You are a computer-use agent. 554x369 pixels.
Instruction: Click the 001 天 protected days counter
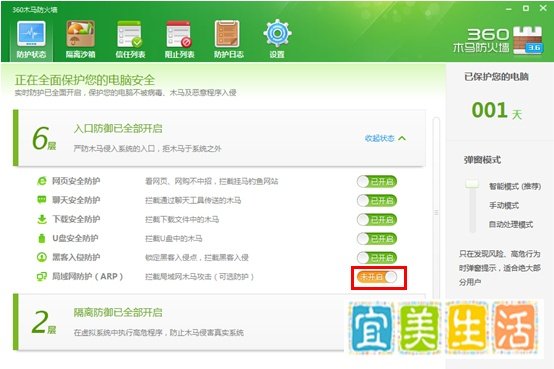point(496,110)
